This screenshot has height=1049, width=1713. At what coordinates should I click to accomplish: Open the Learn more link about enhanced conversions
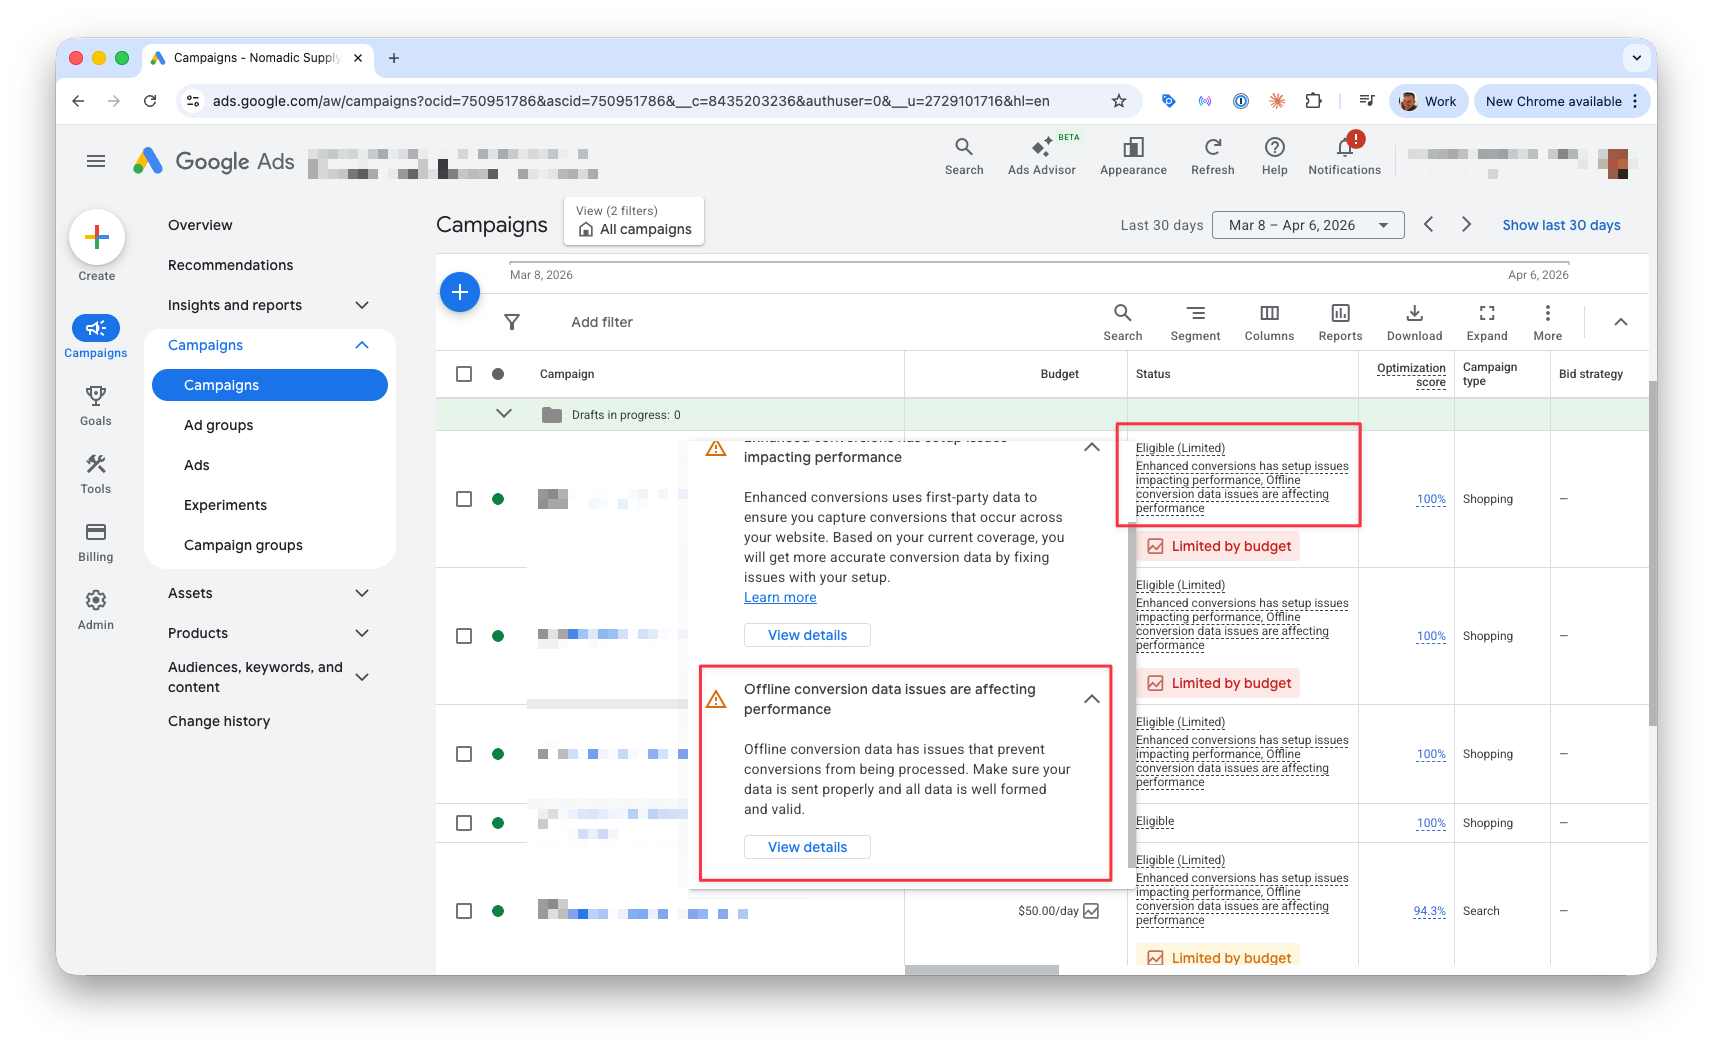780,596
